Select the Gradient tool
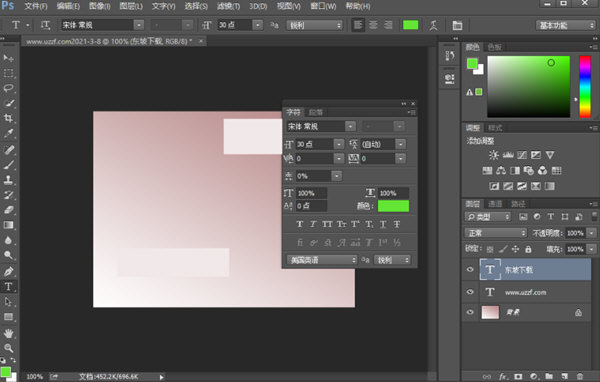 click(8, 225)
